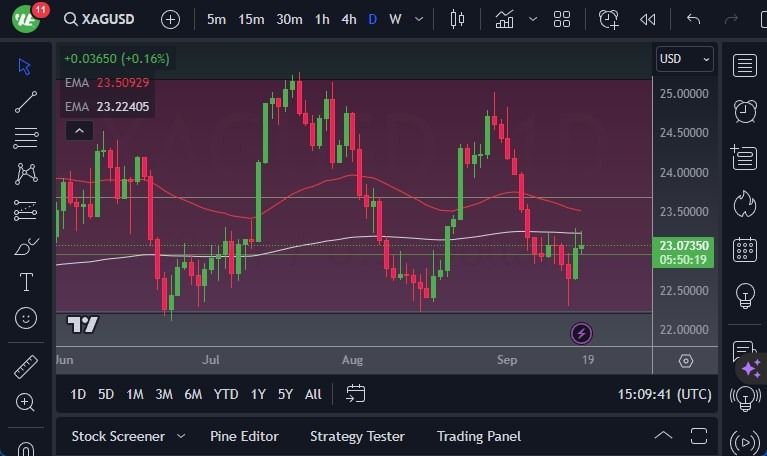Select the text annotation tool
The width and height of the screenshot is (767, 456).
pos(26,282)
